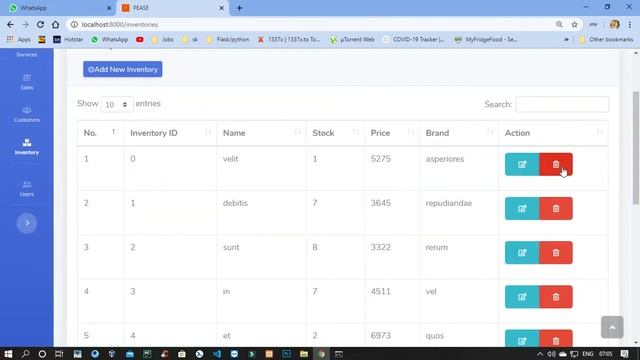Edit the row with brand vel
640x360 pixels.
click(x=522, y=297)
